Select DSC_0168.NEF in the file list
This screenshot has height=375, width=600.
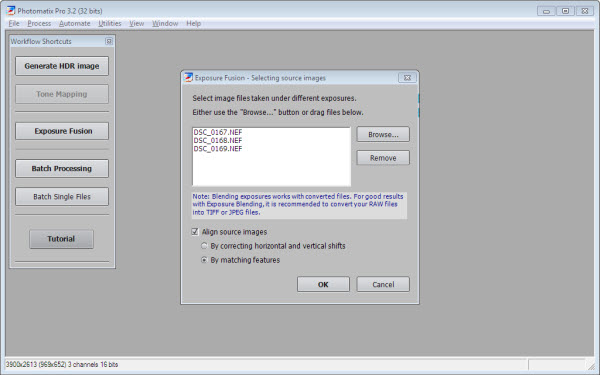[x=218, y=140]
